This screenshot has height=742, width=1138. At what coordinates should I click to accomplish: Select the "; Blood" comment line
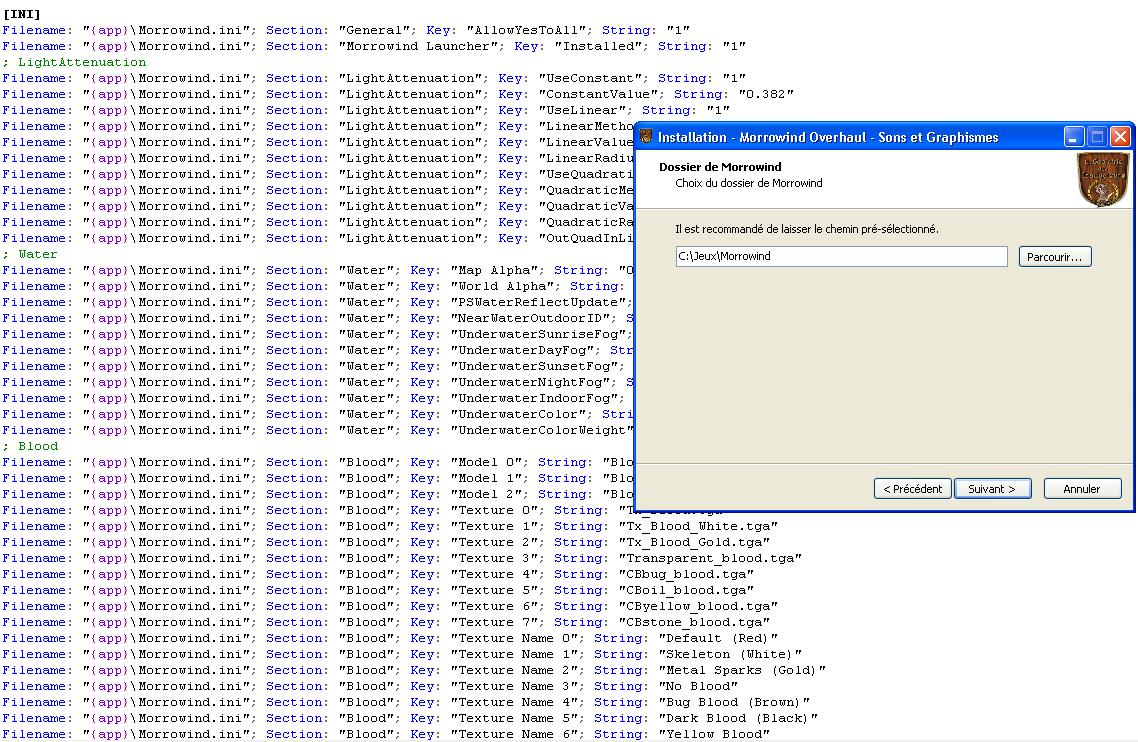[x=30, y=447]
